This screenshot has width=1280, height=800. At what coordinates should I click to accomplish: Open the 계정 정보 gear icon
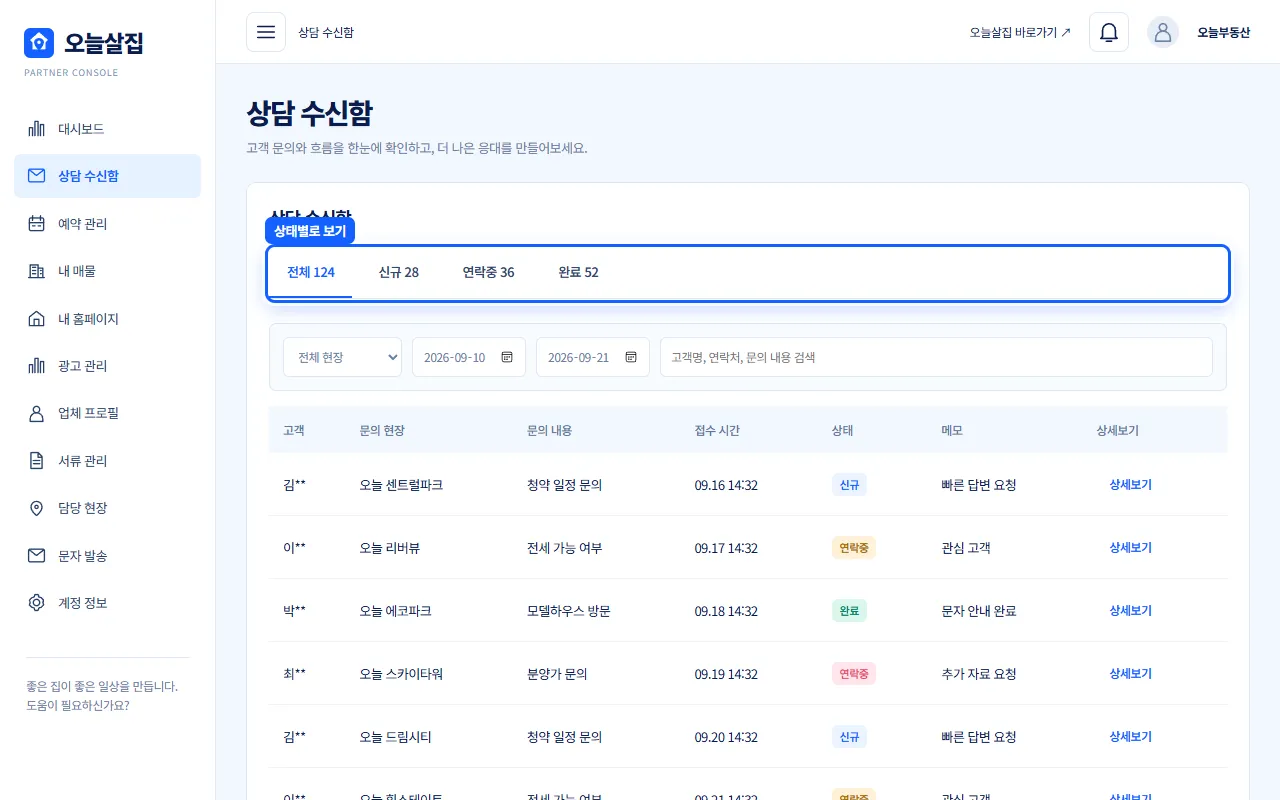click(37, 603)
